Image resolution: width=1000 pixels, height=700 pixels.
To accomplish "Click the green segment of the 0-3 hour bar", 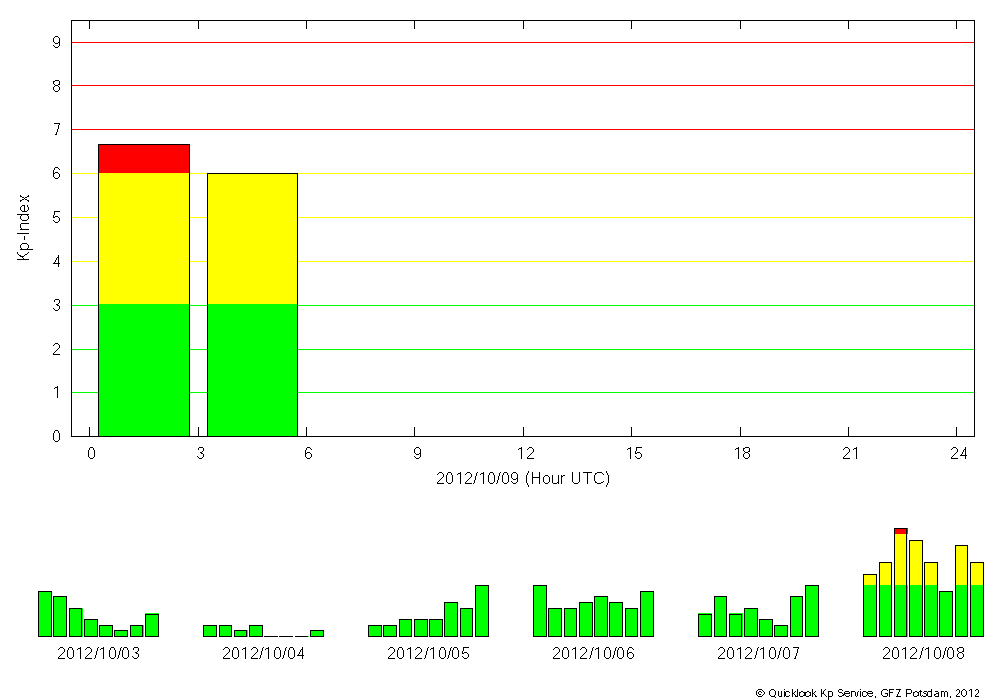I will coord(144,370).
